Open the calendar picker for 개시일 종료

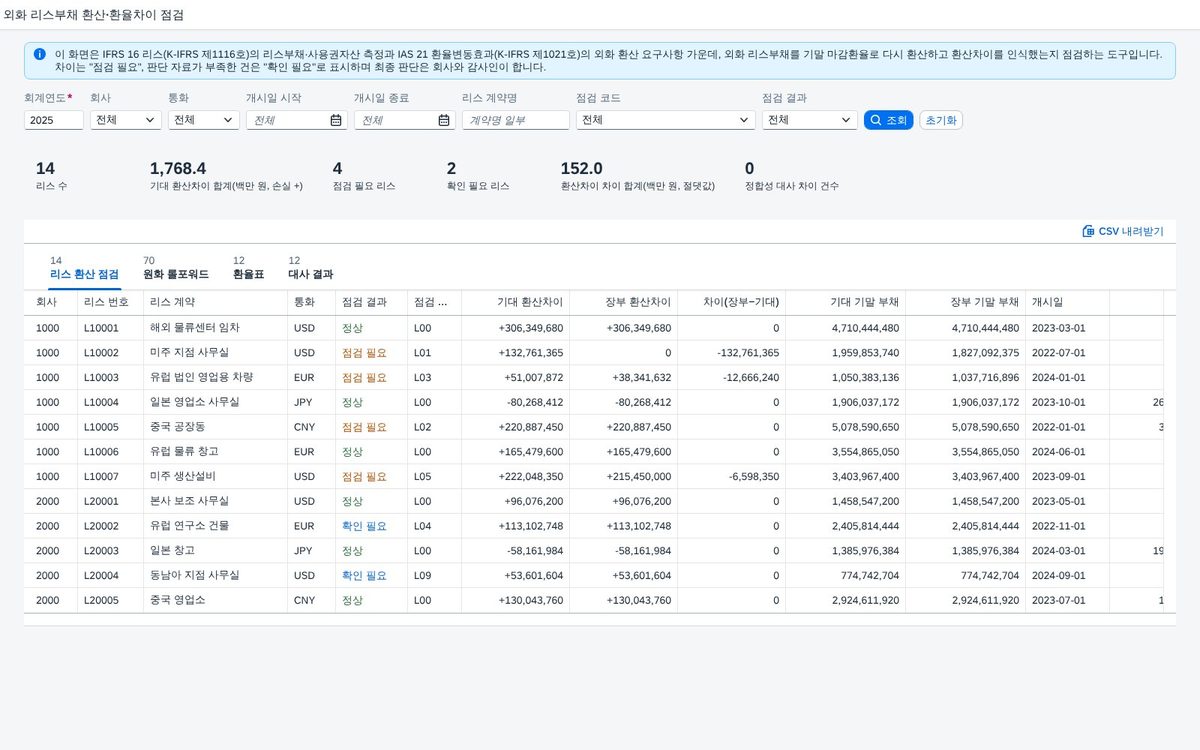pyautogui.click(x=444, y=120)
